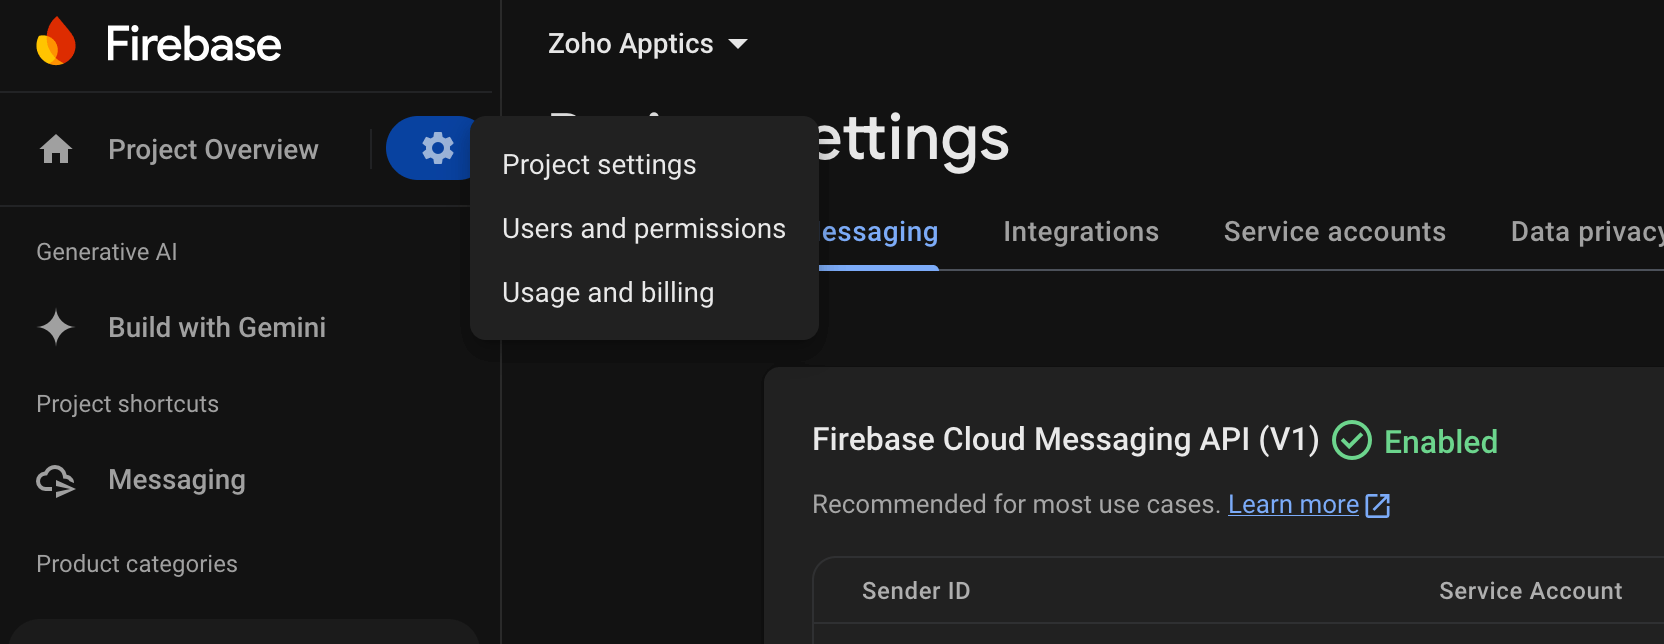1664x644 pixels.
Task: Open Build with Gemini sidebar item
Action: (217, 328)
